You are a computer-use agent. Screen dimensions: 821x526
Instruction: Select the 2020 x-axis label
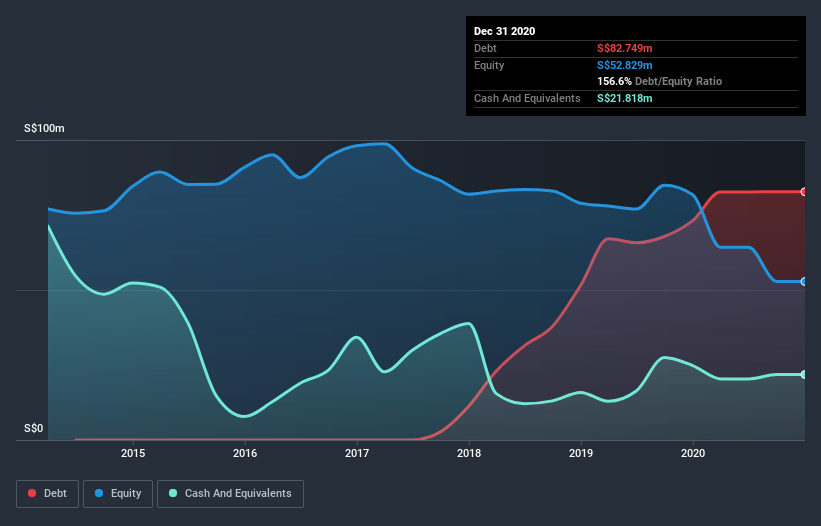(x=693, y=453)
